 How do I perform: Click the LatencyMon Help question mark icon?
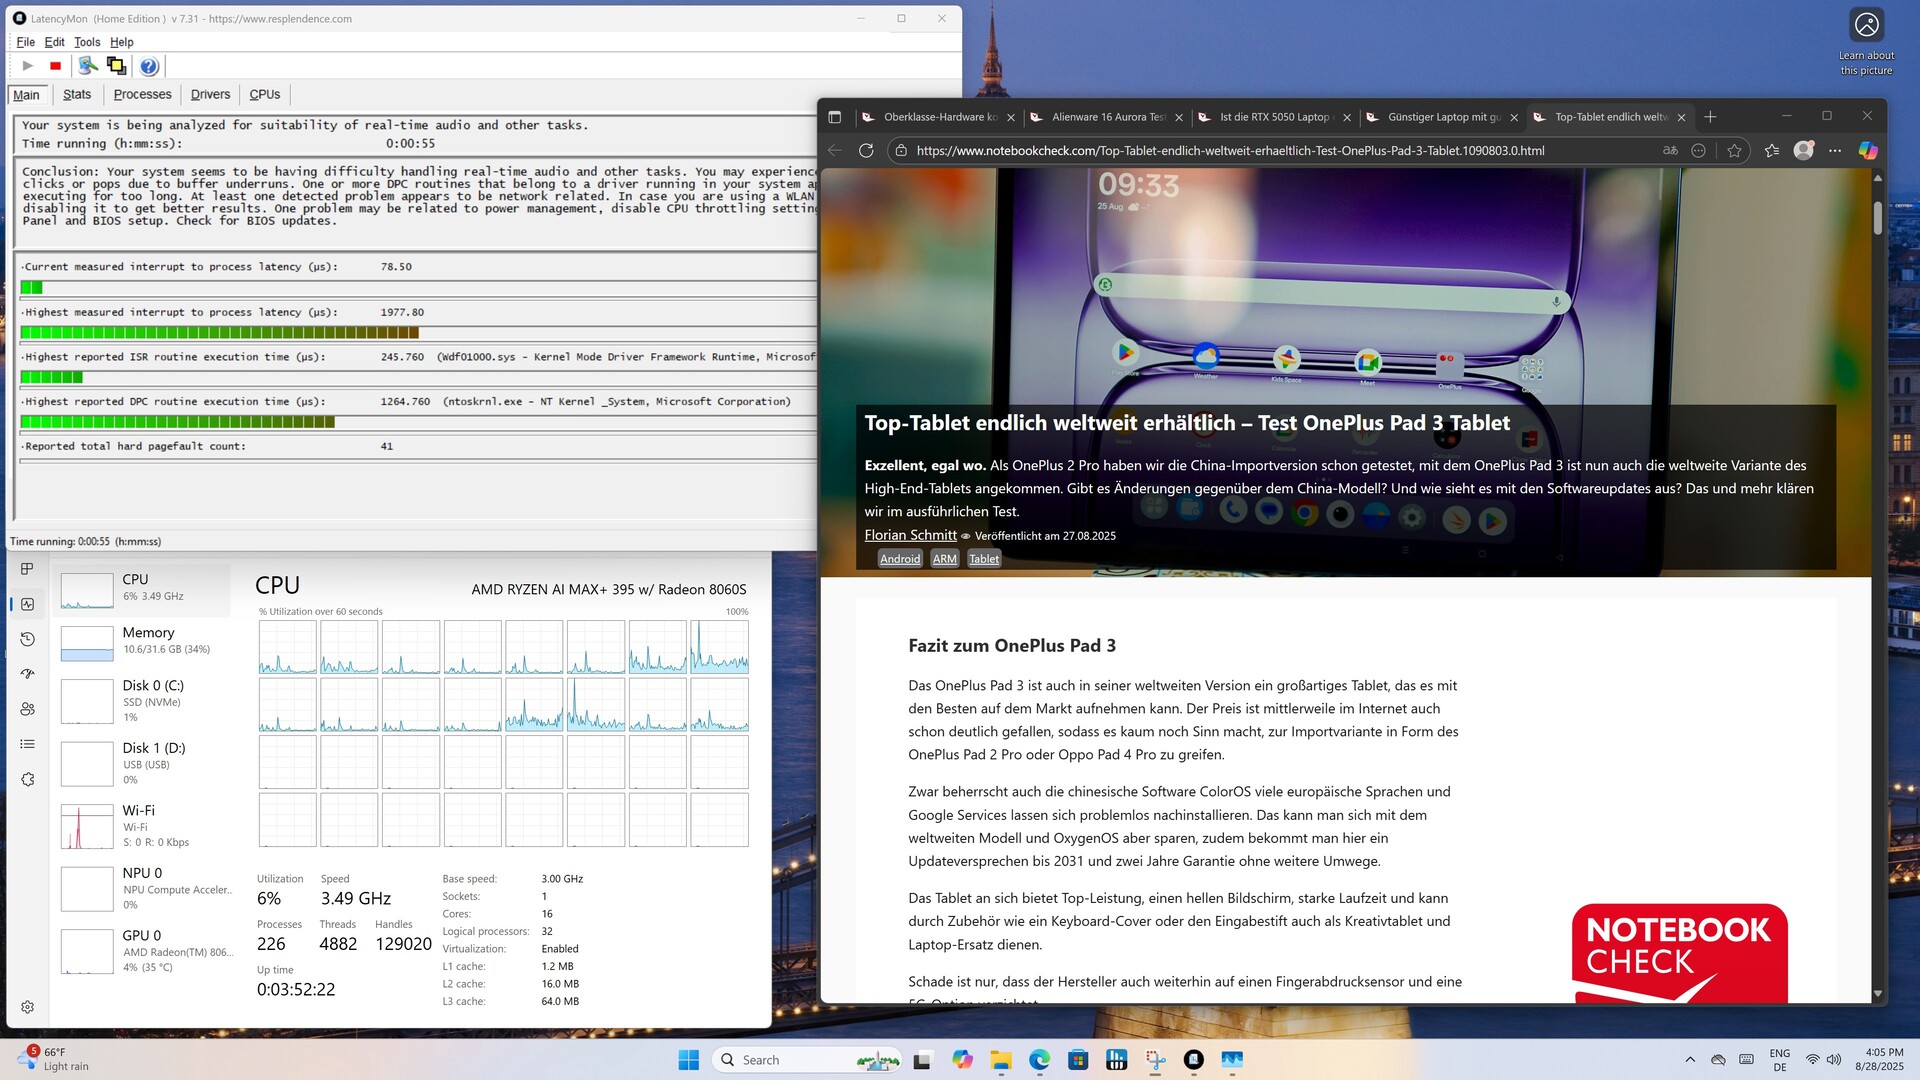(149, 66)
